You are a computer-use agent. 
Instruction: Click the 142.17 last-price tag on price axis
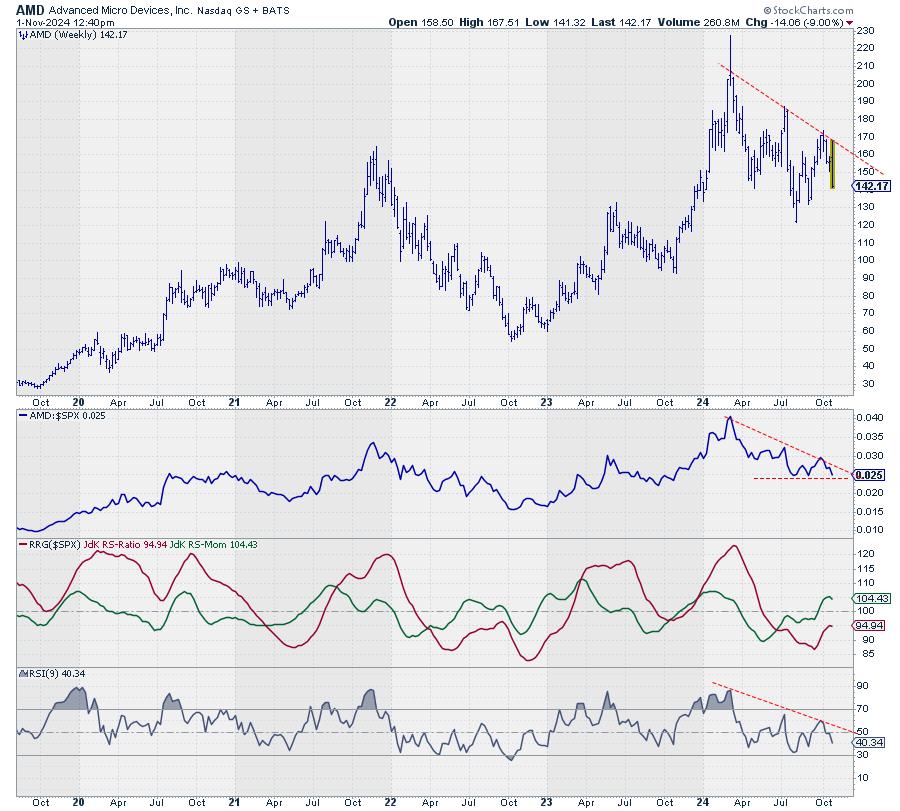point(872,186)
